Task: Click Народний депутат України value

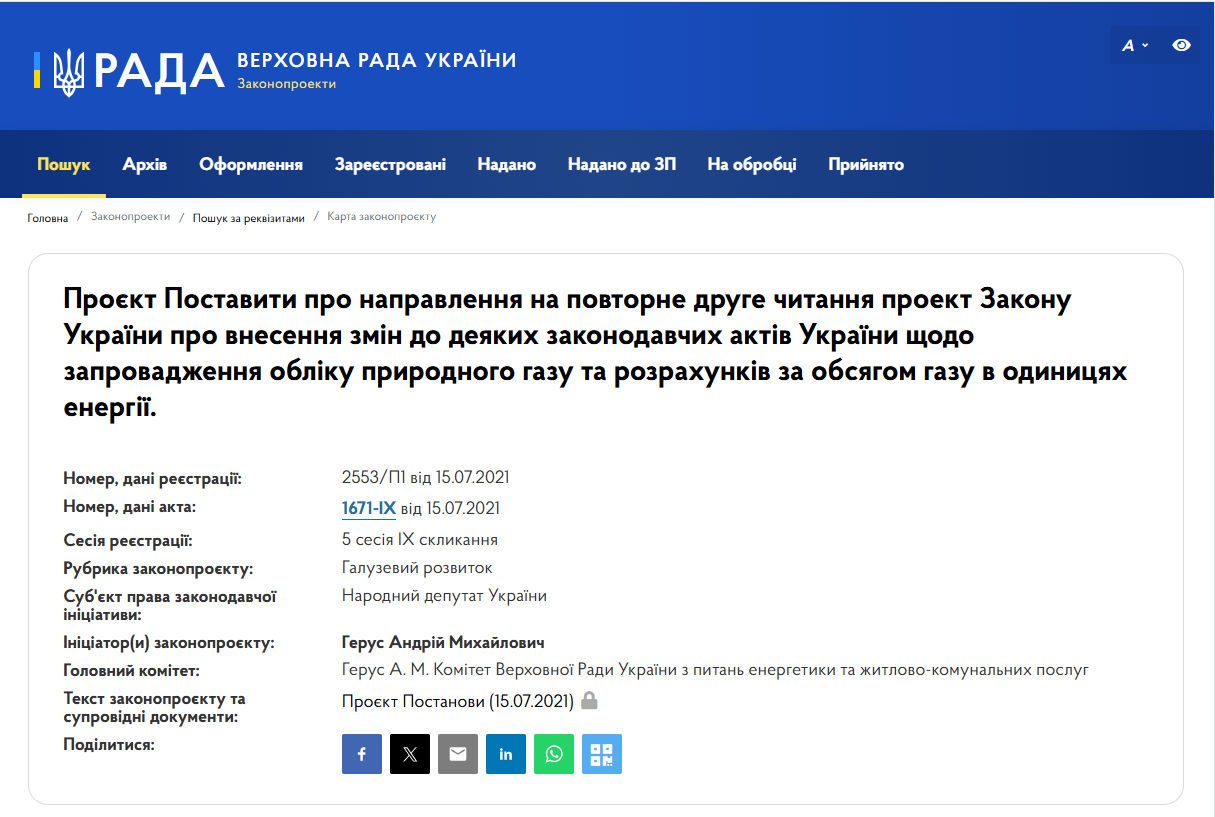Action: coord(445,595)
